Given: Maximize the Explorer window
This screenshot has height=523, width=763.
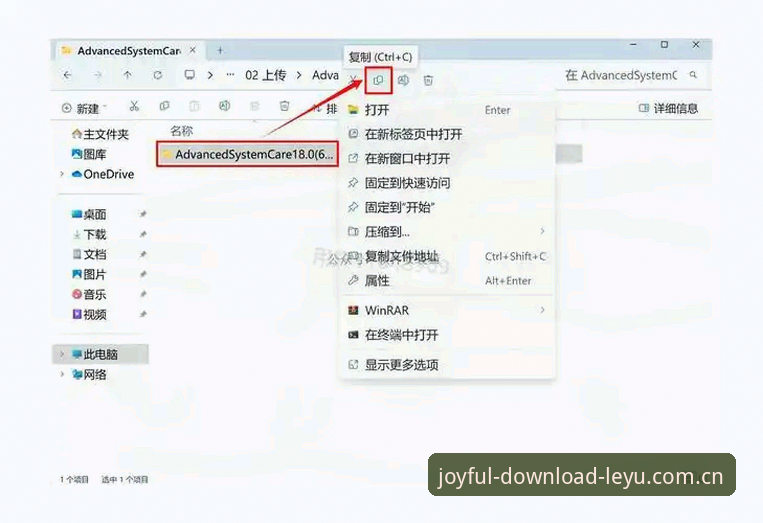Looking at the screenshot, I should coord(664,45).
